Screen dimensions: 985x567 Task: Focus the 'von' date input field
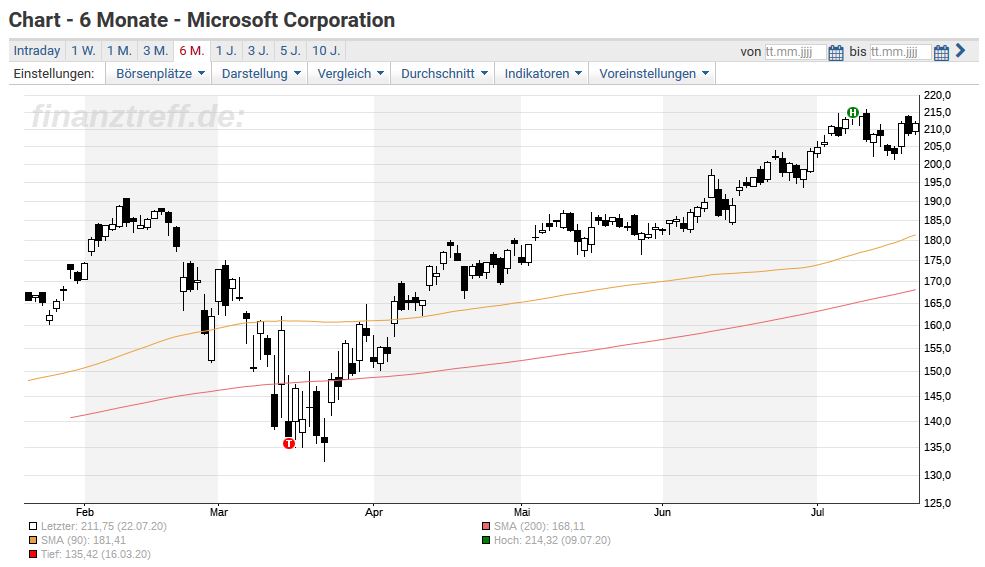point(795,52)
